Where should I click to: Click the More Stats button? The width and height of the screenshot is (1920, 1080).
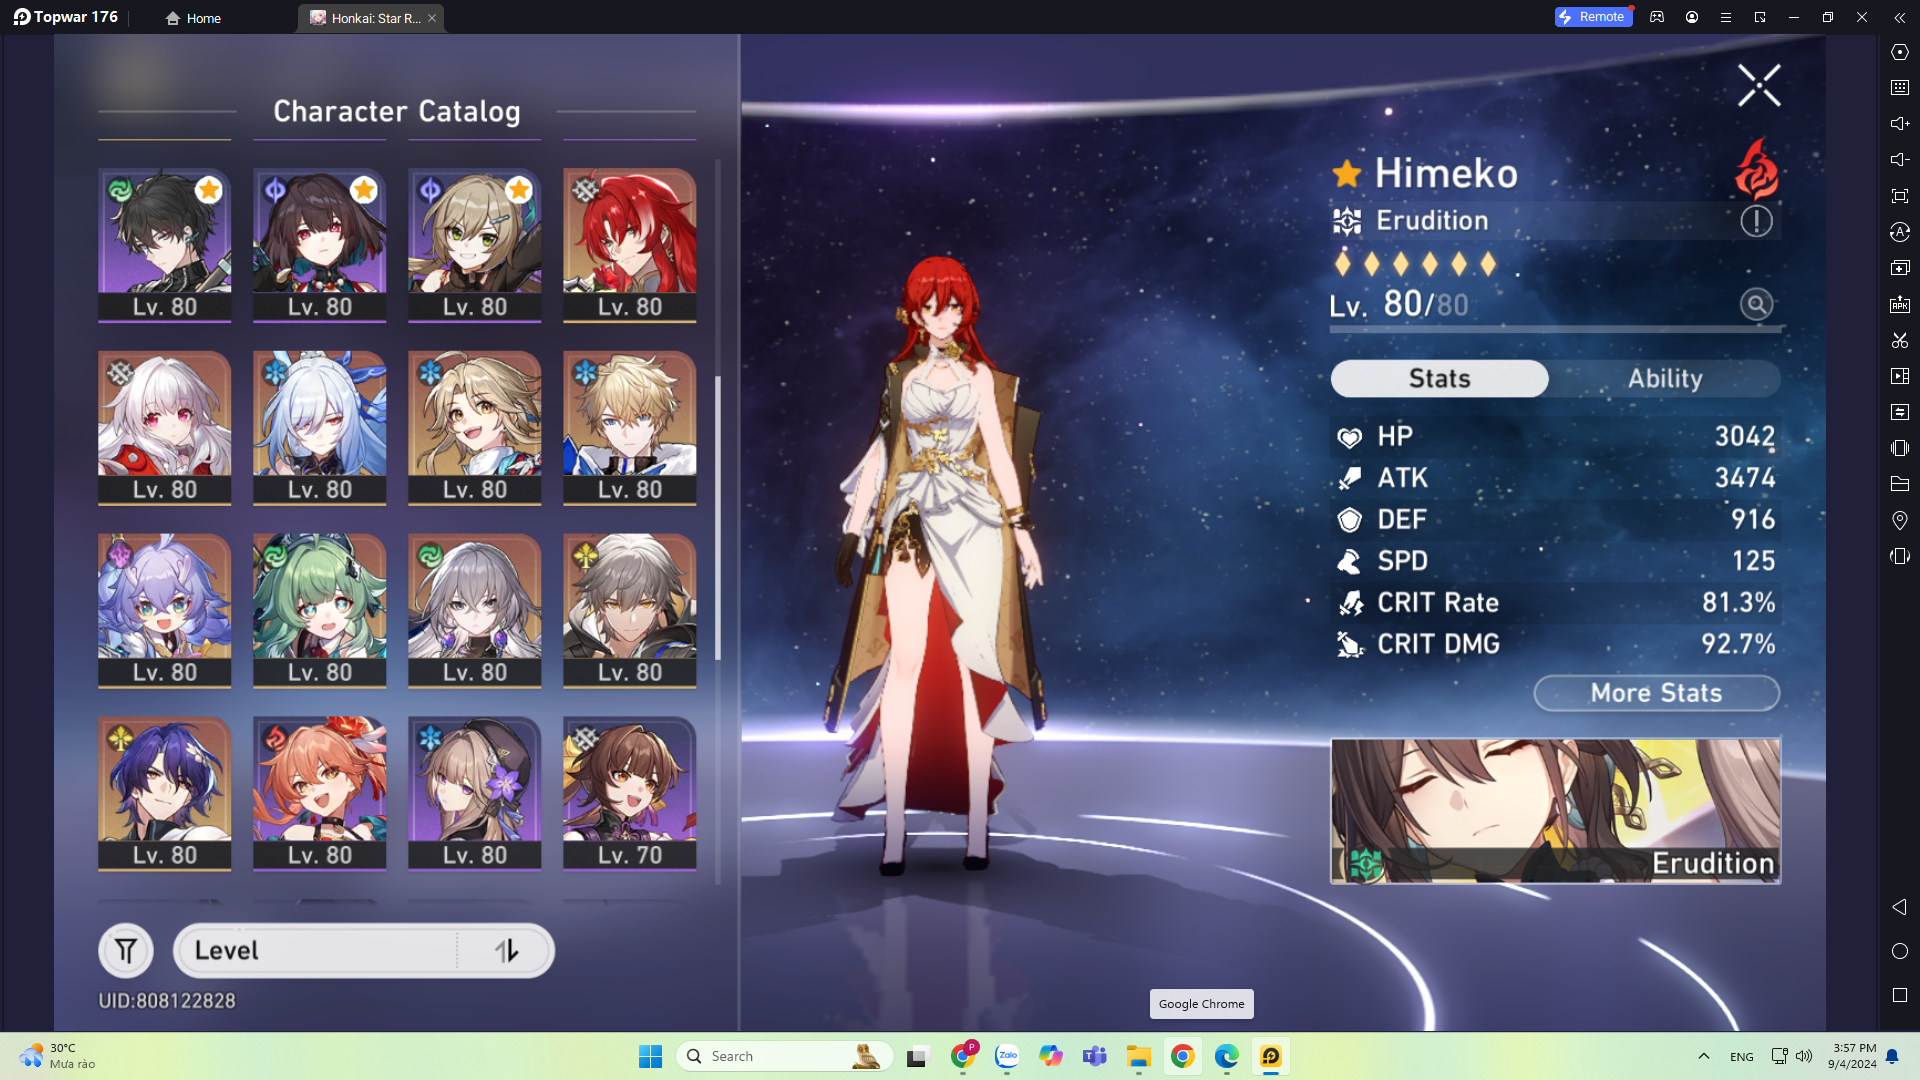click(x=1656, y=693)
